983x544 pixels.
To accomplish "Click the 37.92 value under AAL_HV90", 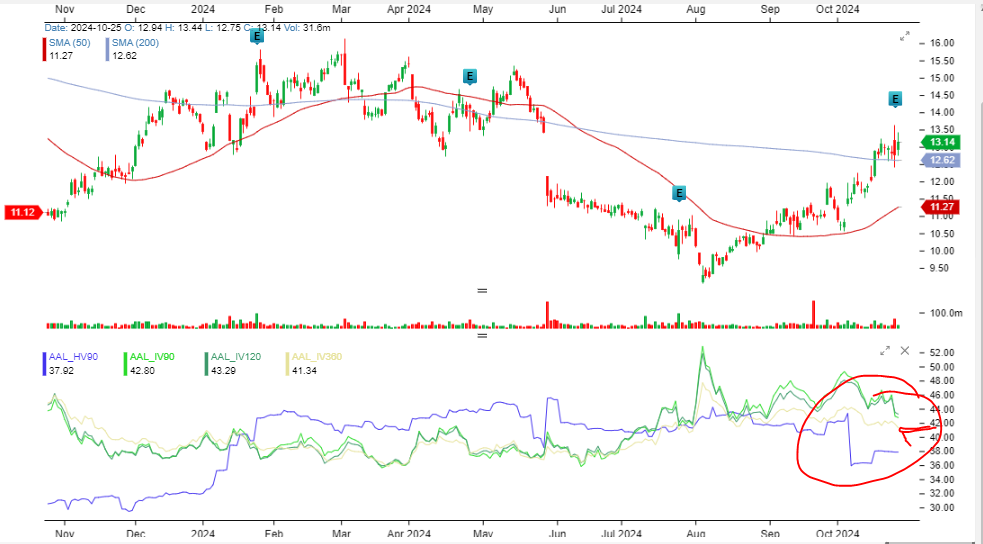I will click(60, 370).
